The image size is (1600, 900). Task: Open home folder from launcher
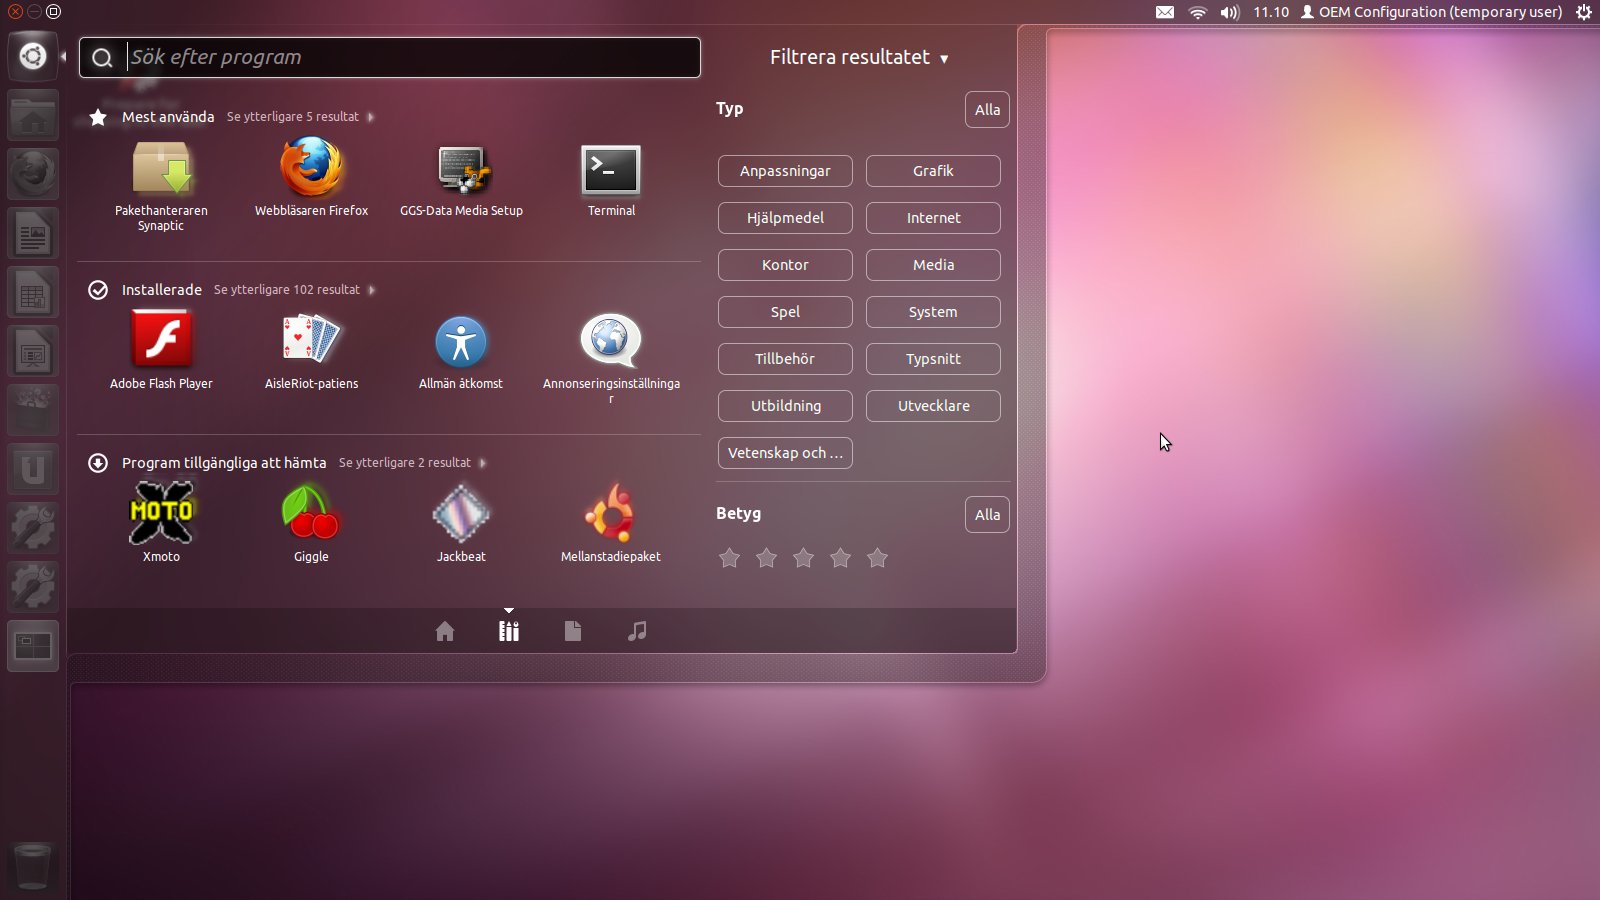pyautogui.click(x=33, y=116)
